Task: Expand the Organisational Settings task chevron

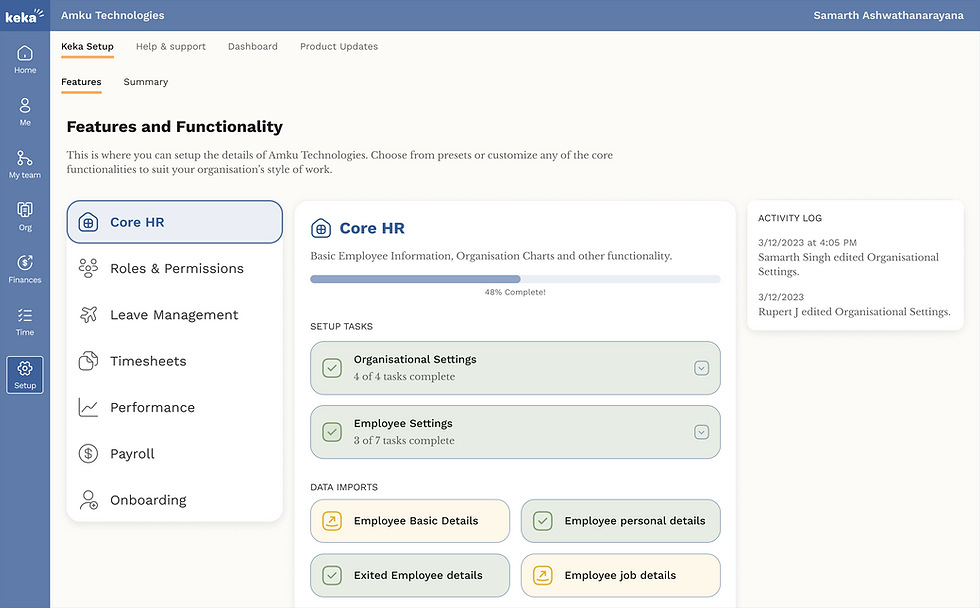Action: tap(702, 368)
